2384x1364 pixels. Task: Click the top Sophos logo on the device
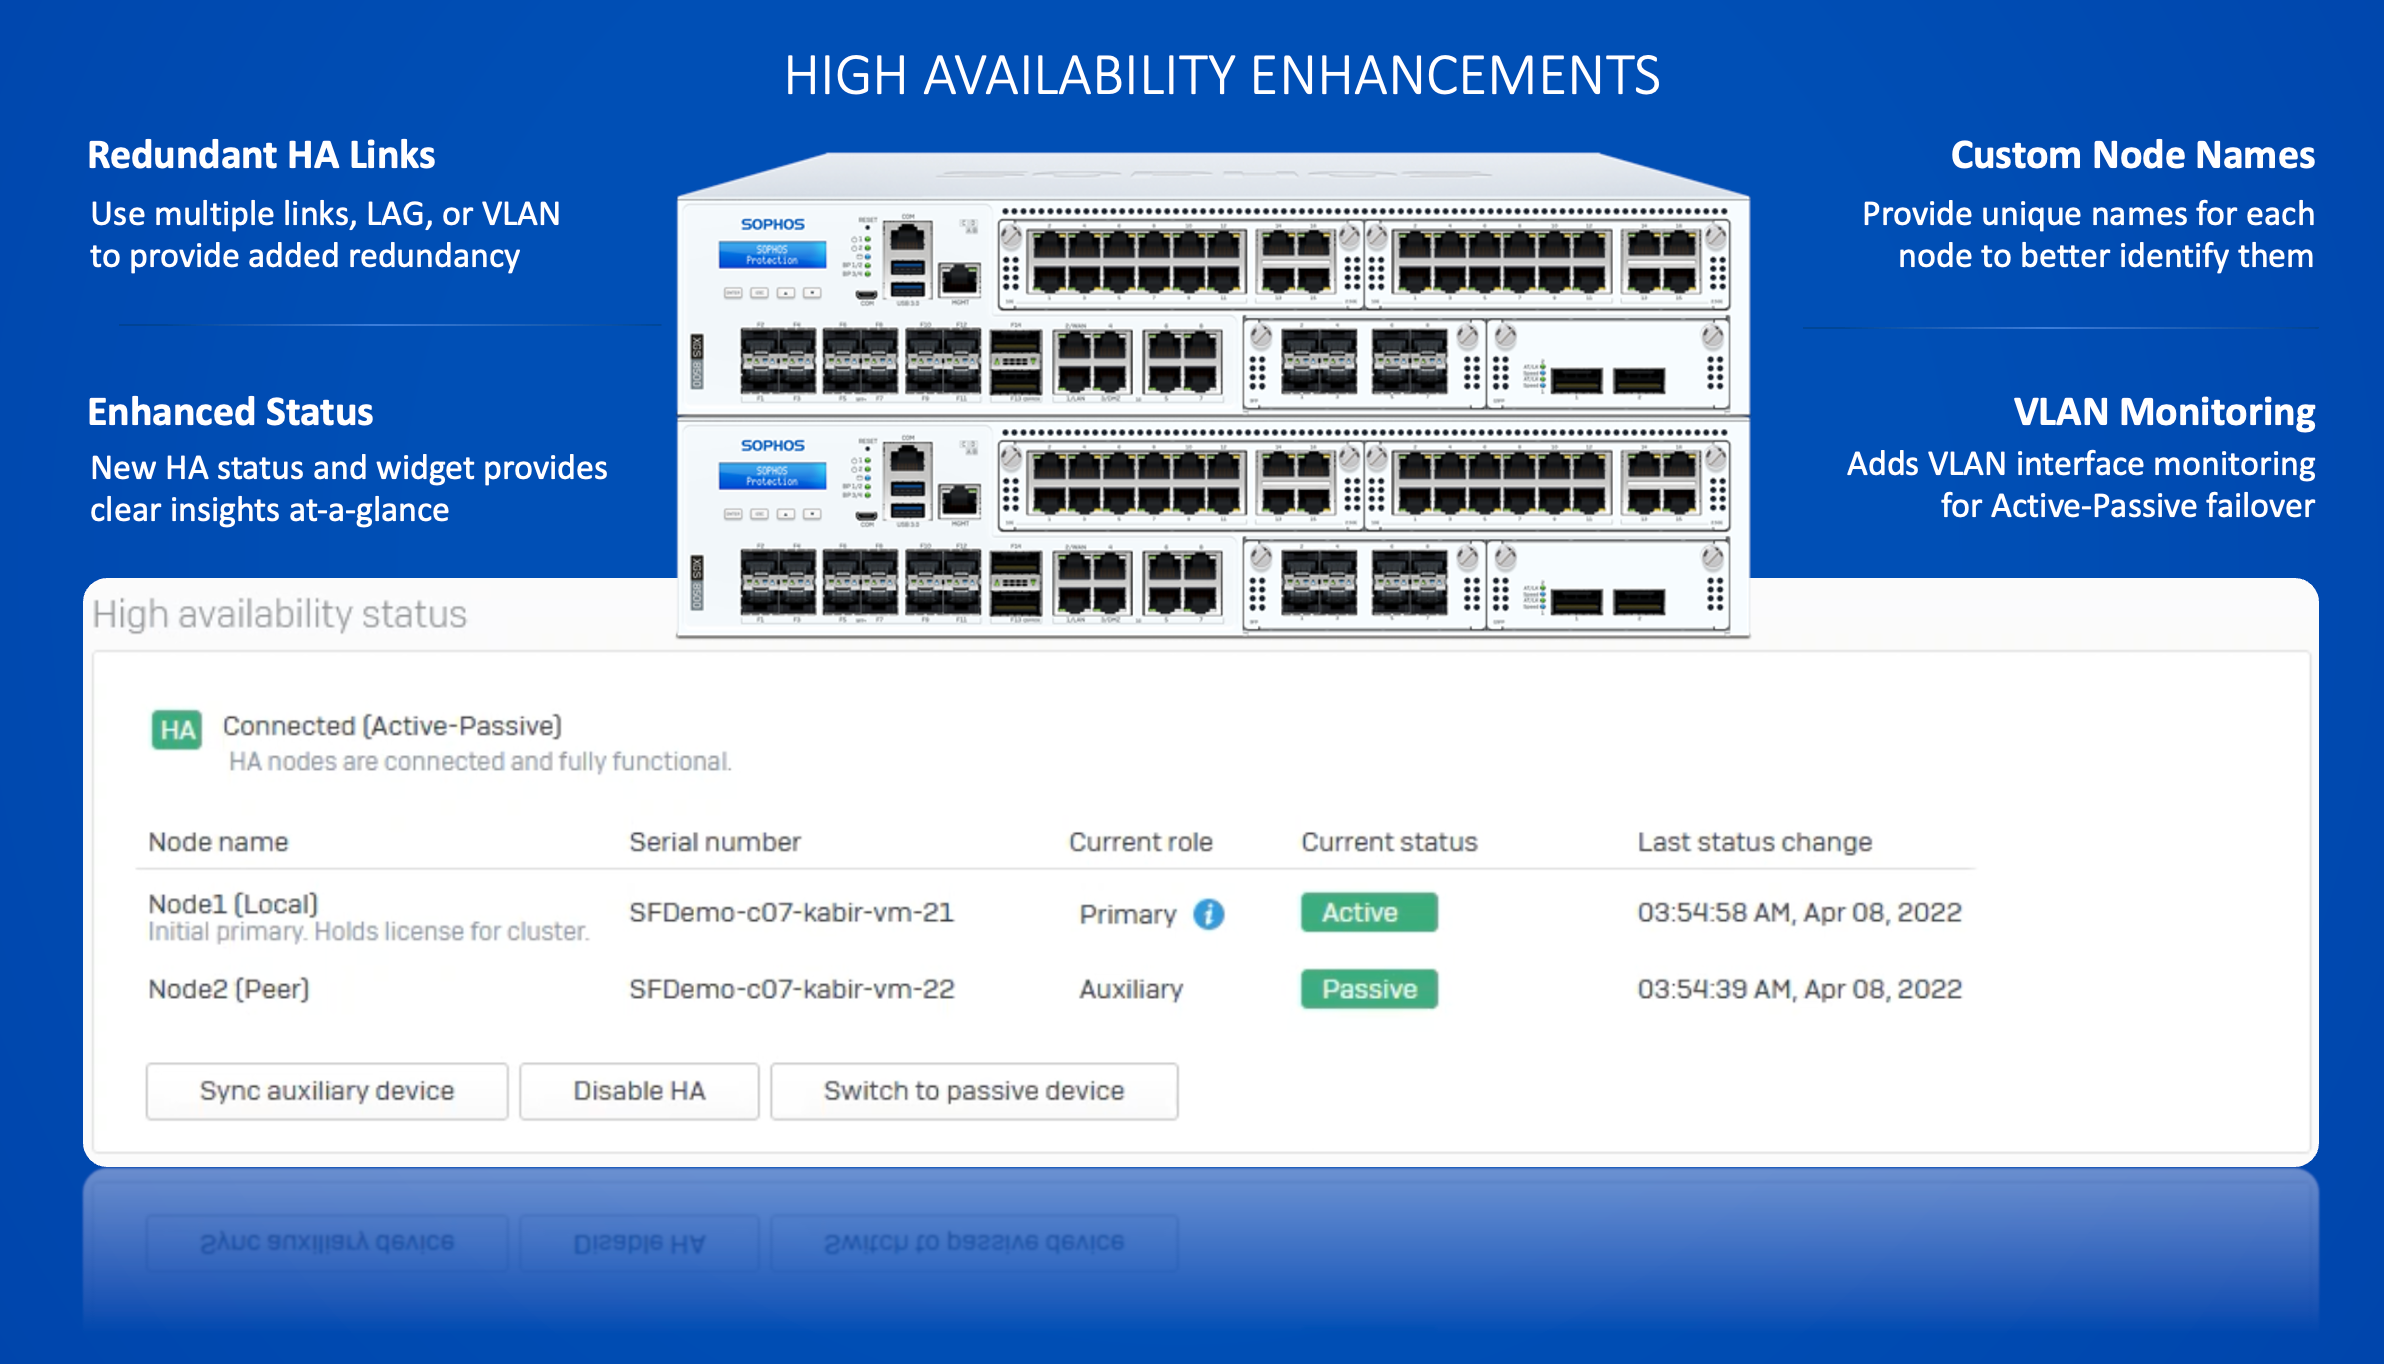click(x=772, y=224)
